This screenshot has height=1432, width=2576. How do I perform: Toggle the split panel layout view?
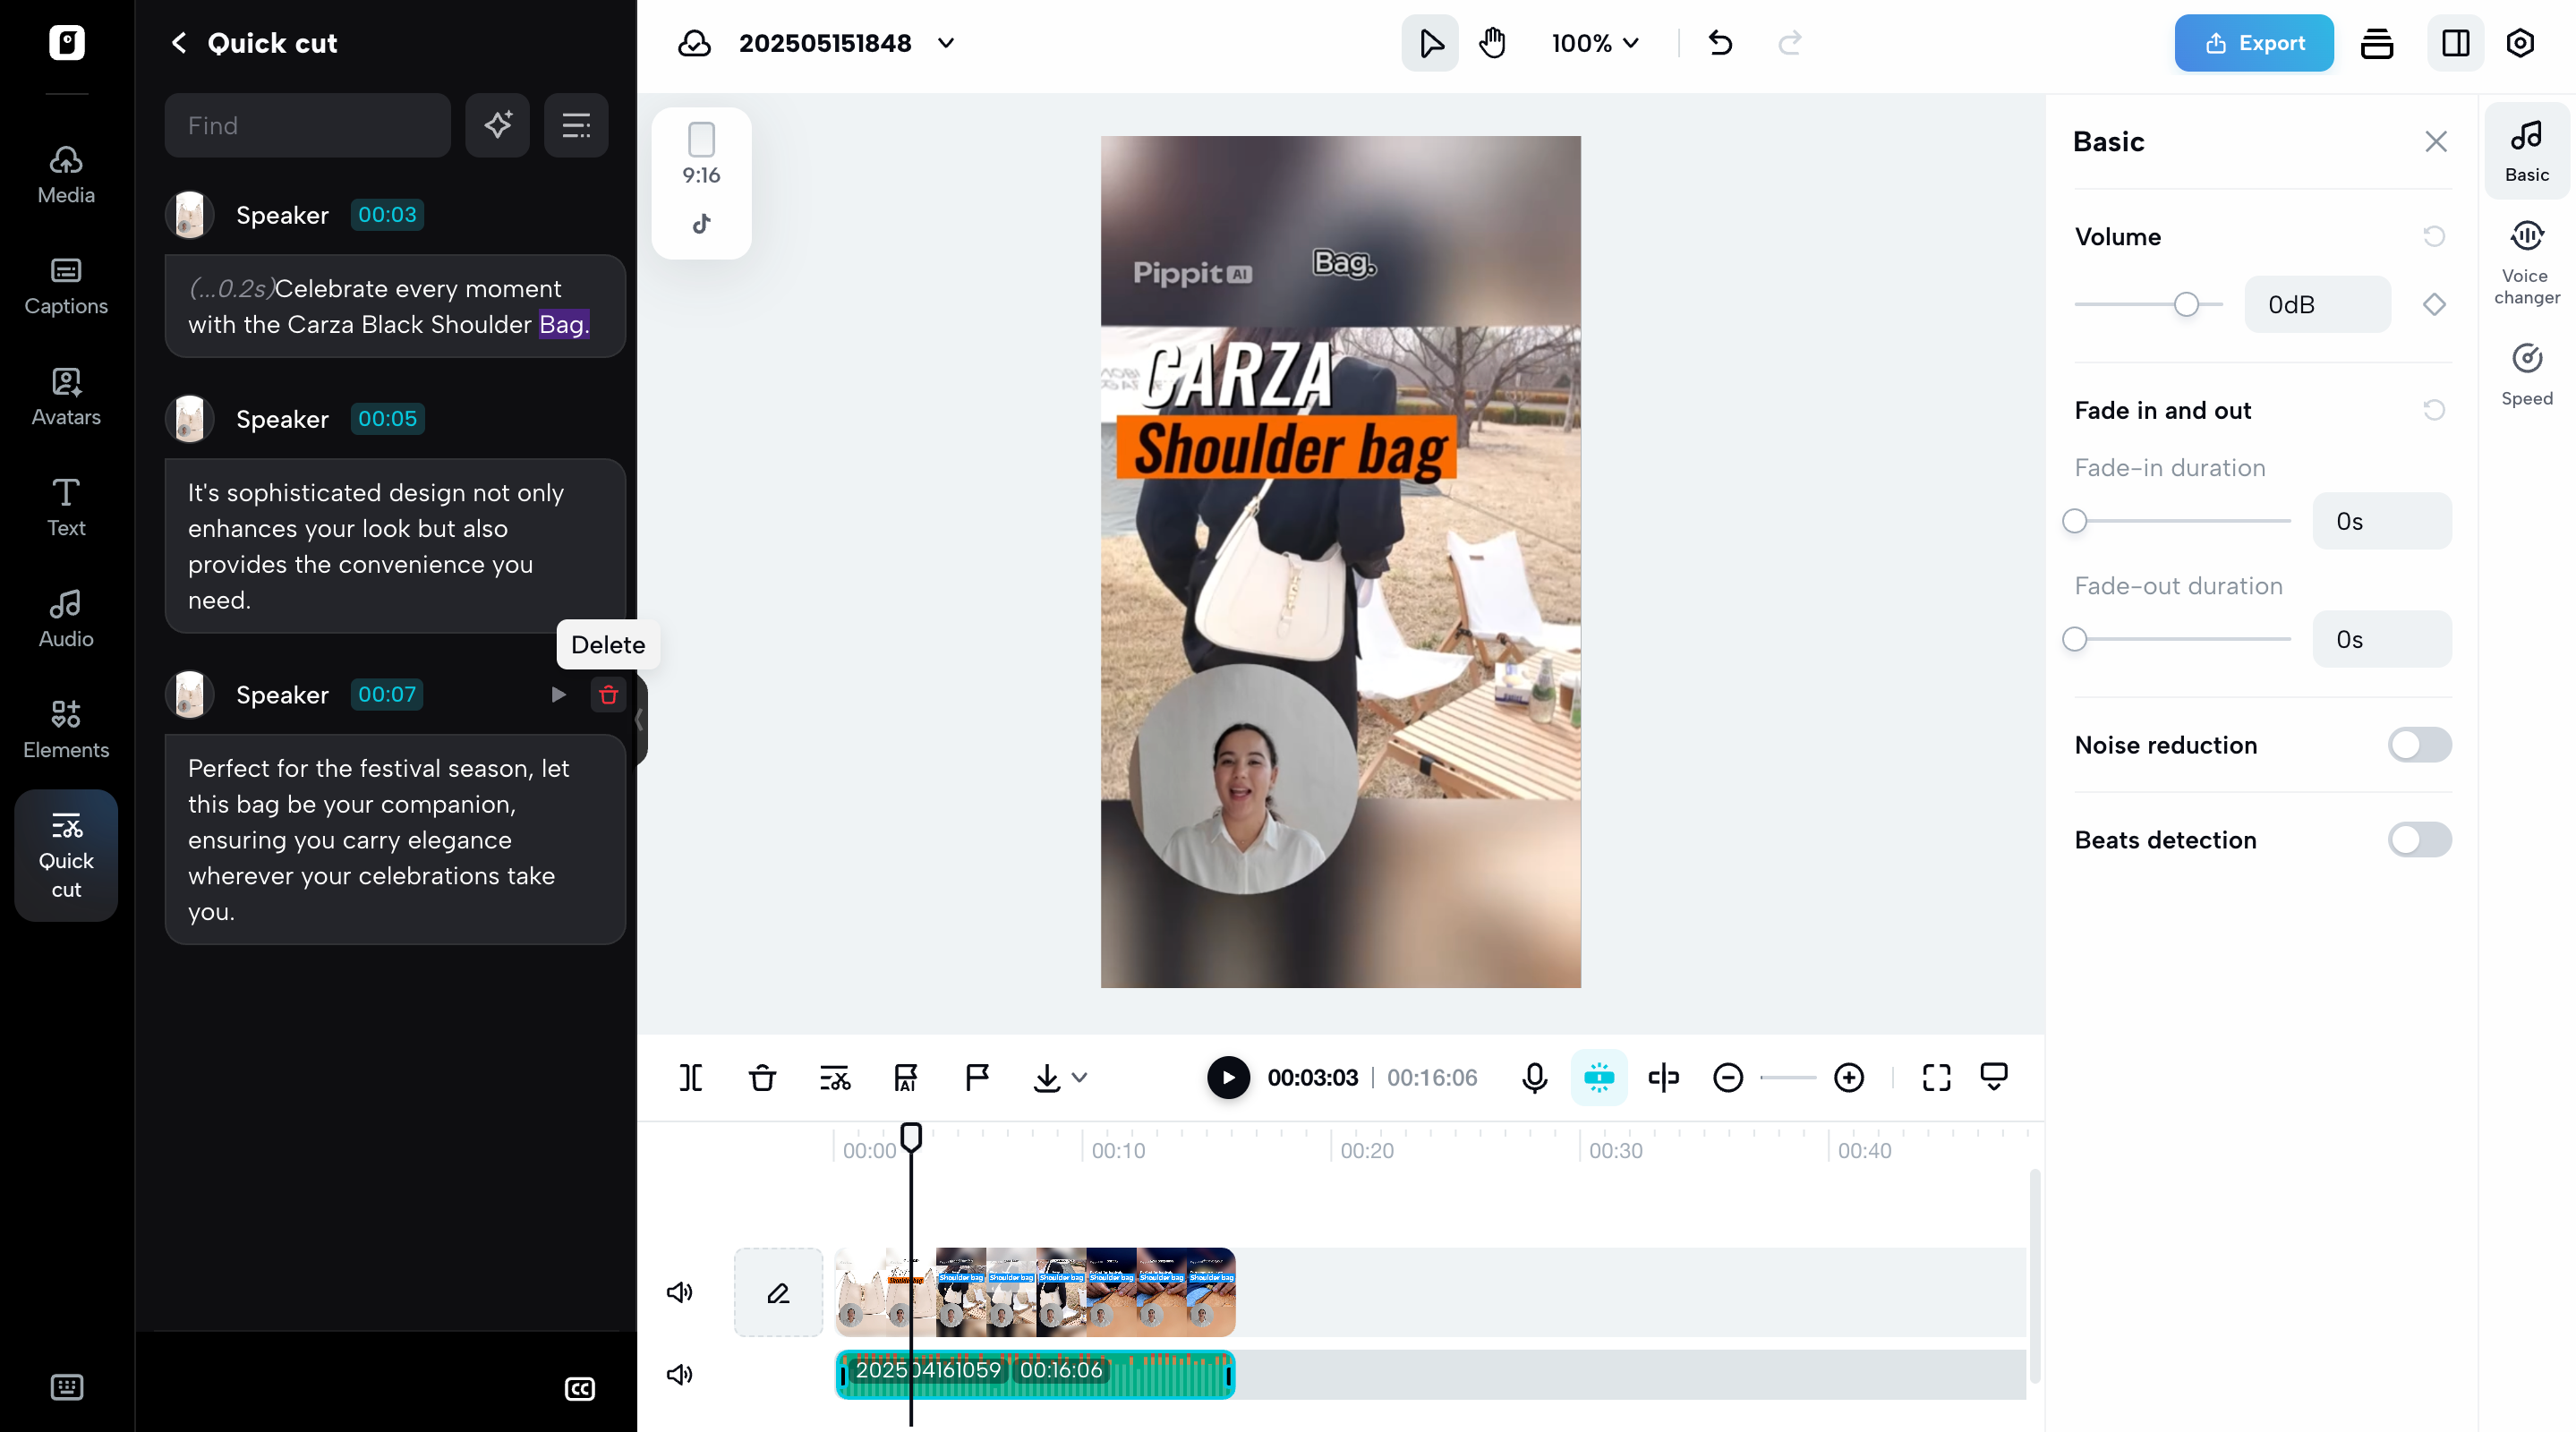click(x=2456, y=43)
